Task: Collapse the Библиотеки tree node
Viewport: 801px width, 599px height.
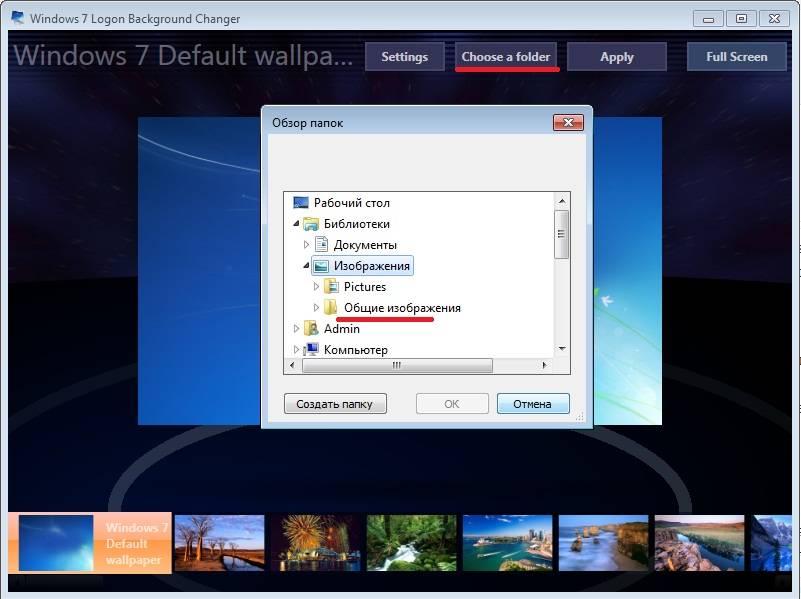Action: tap(296, 224)
